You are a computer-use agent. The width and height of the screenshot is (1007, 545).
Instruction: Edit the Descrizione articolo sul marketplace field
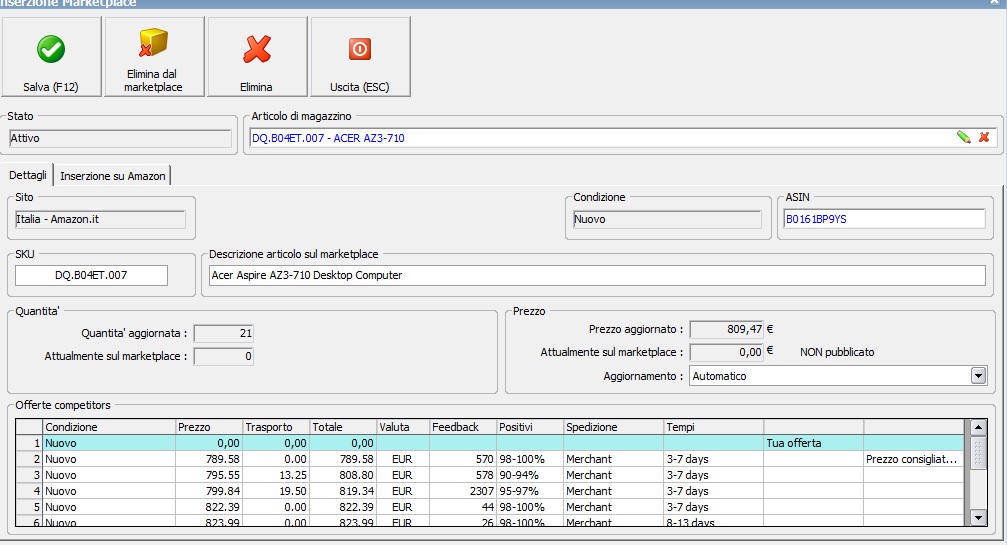597,275
